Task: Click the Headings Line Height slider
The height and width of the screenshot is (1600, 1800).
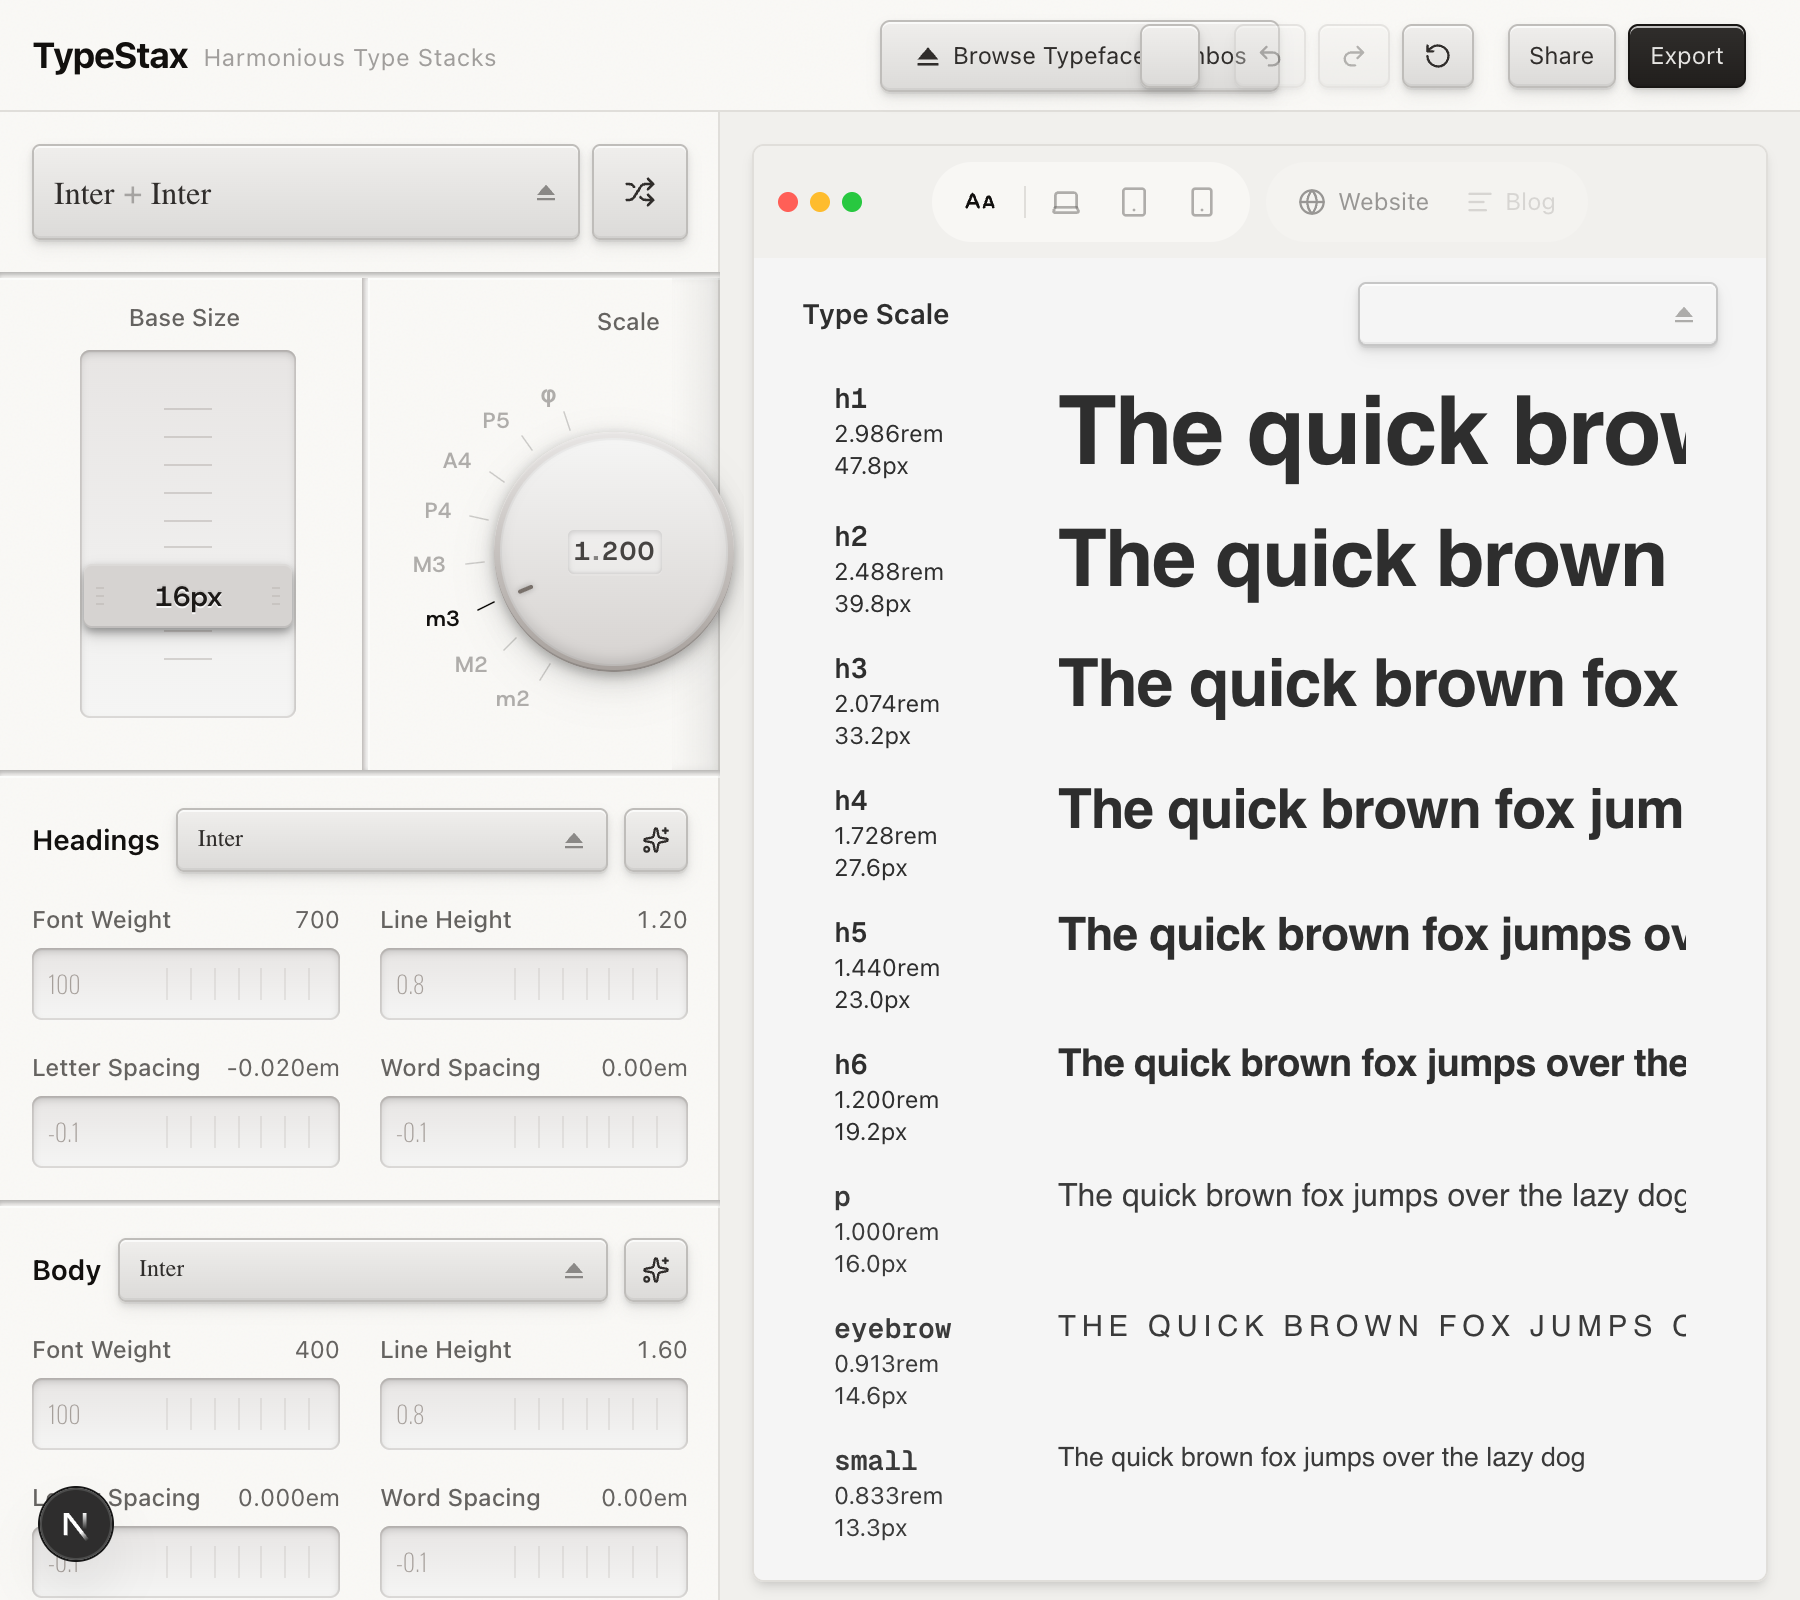Action: [534, 984]
